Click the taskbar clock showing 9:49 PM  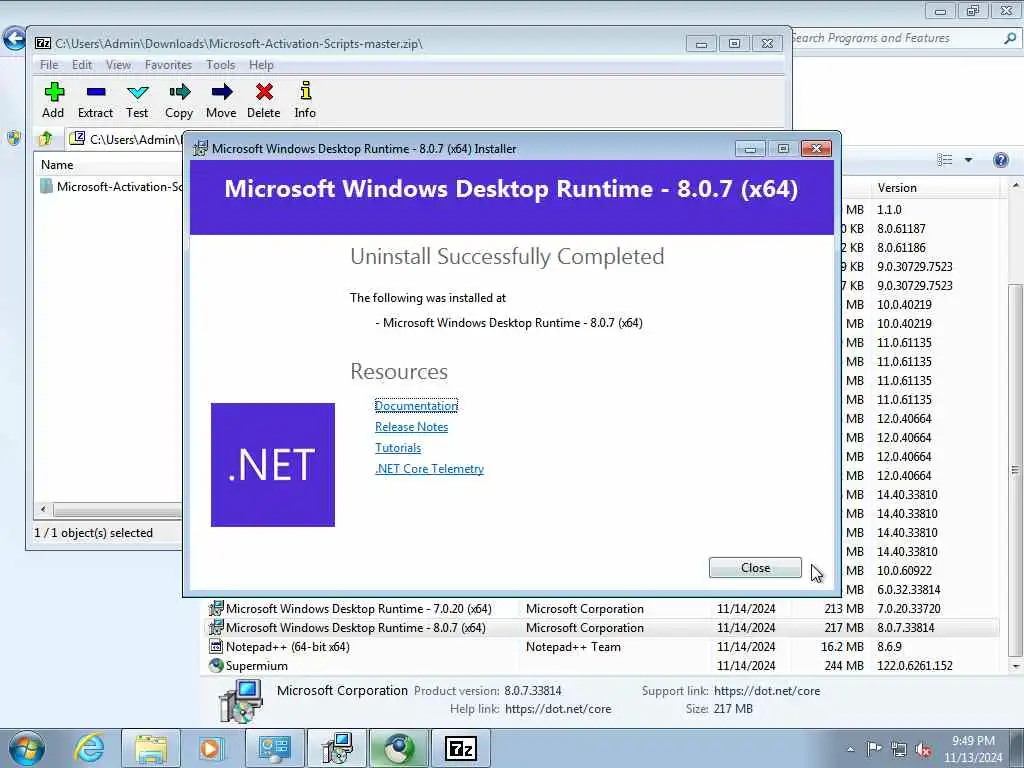973,748
